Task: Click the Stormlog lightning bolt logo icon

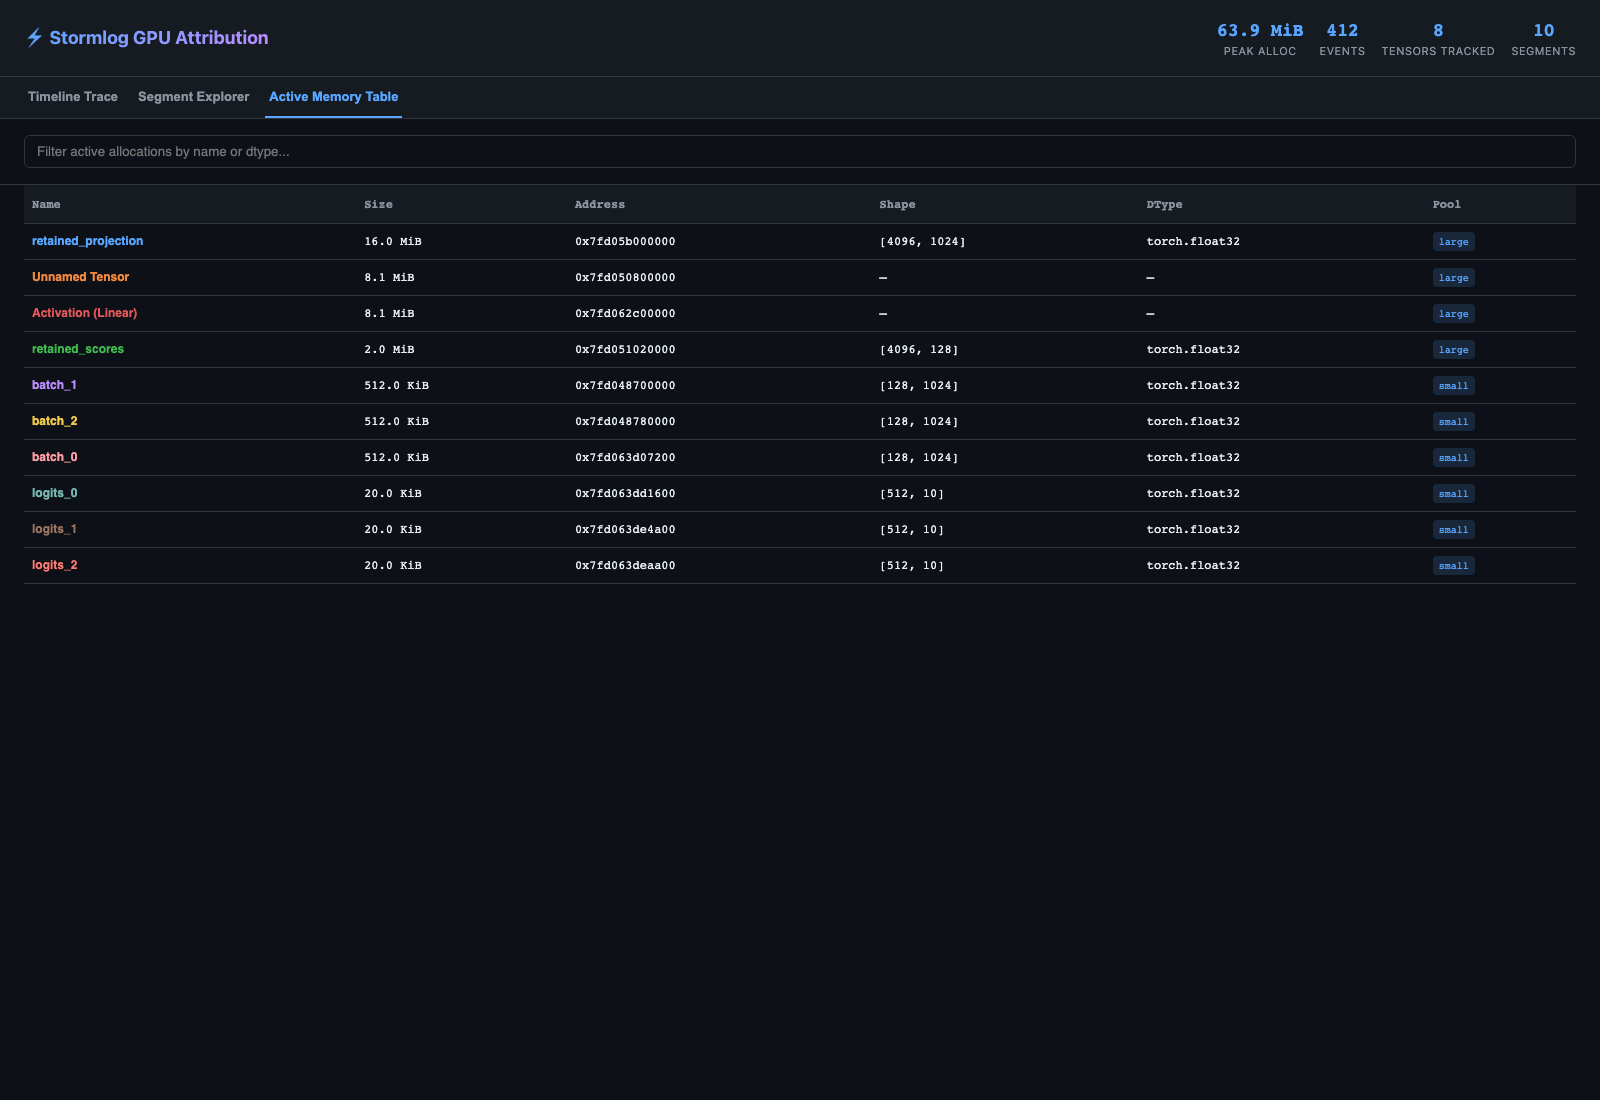Action: (34, 38)
